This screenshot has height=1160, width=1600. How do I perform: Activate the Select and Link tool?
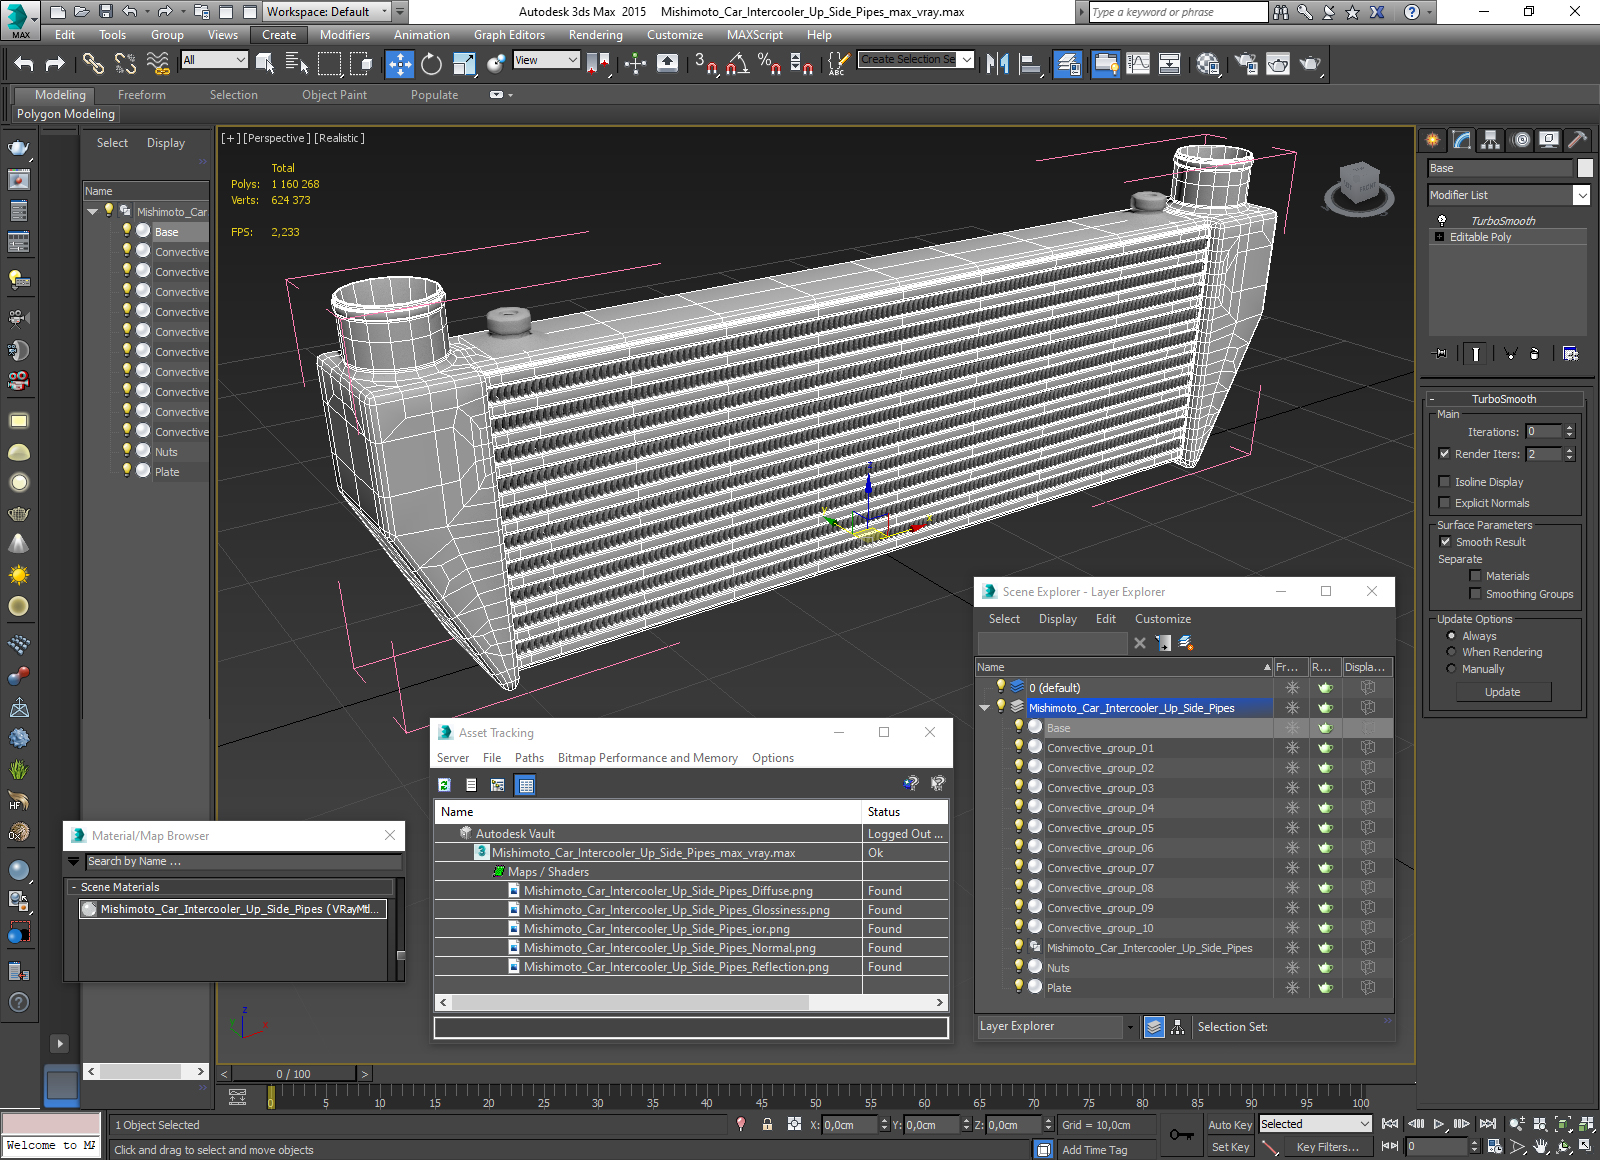pos(93,64)
